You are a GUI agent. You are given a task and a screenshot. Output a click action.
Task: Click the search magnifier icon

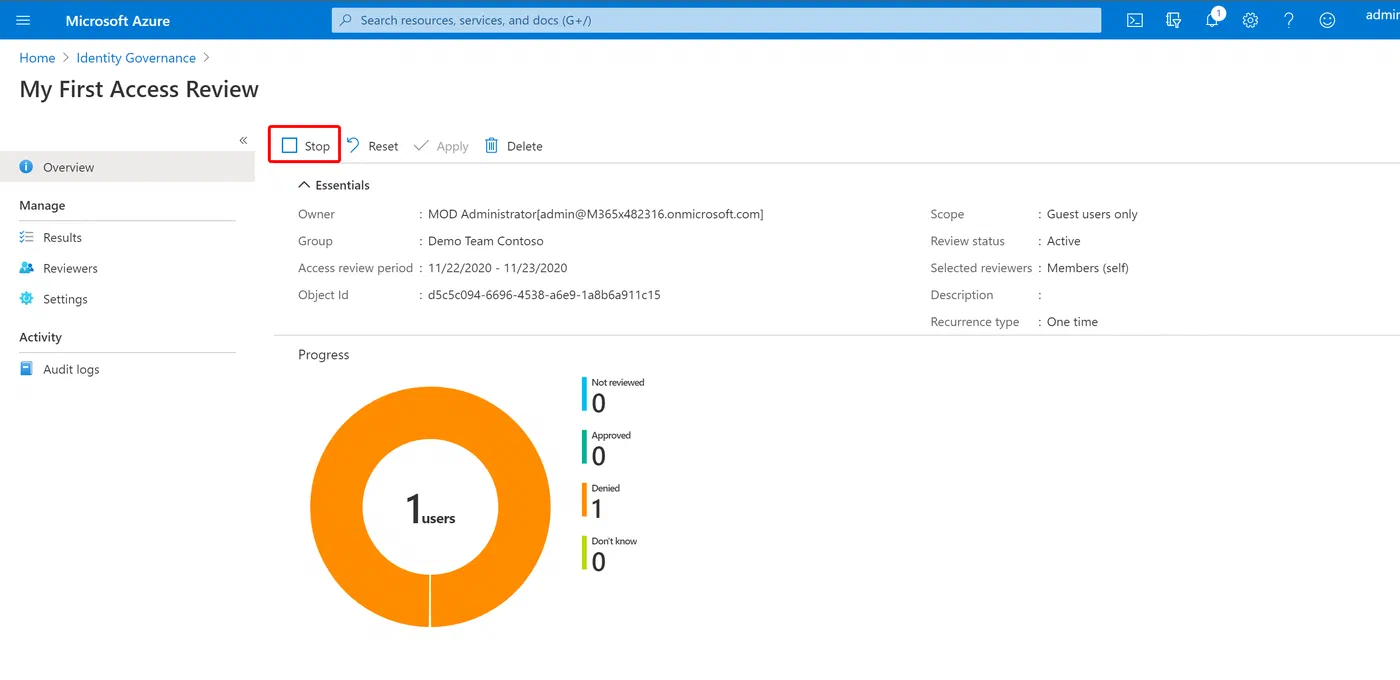[346, 20]
